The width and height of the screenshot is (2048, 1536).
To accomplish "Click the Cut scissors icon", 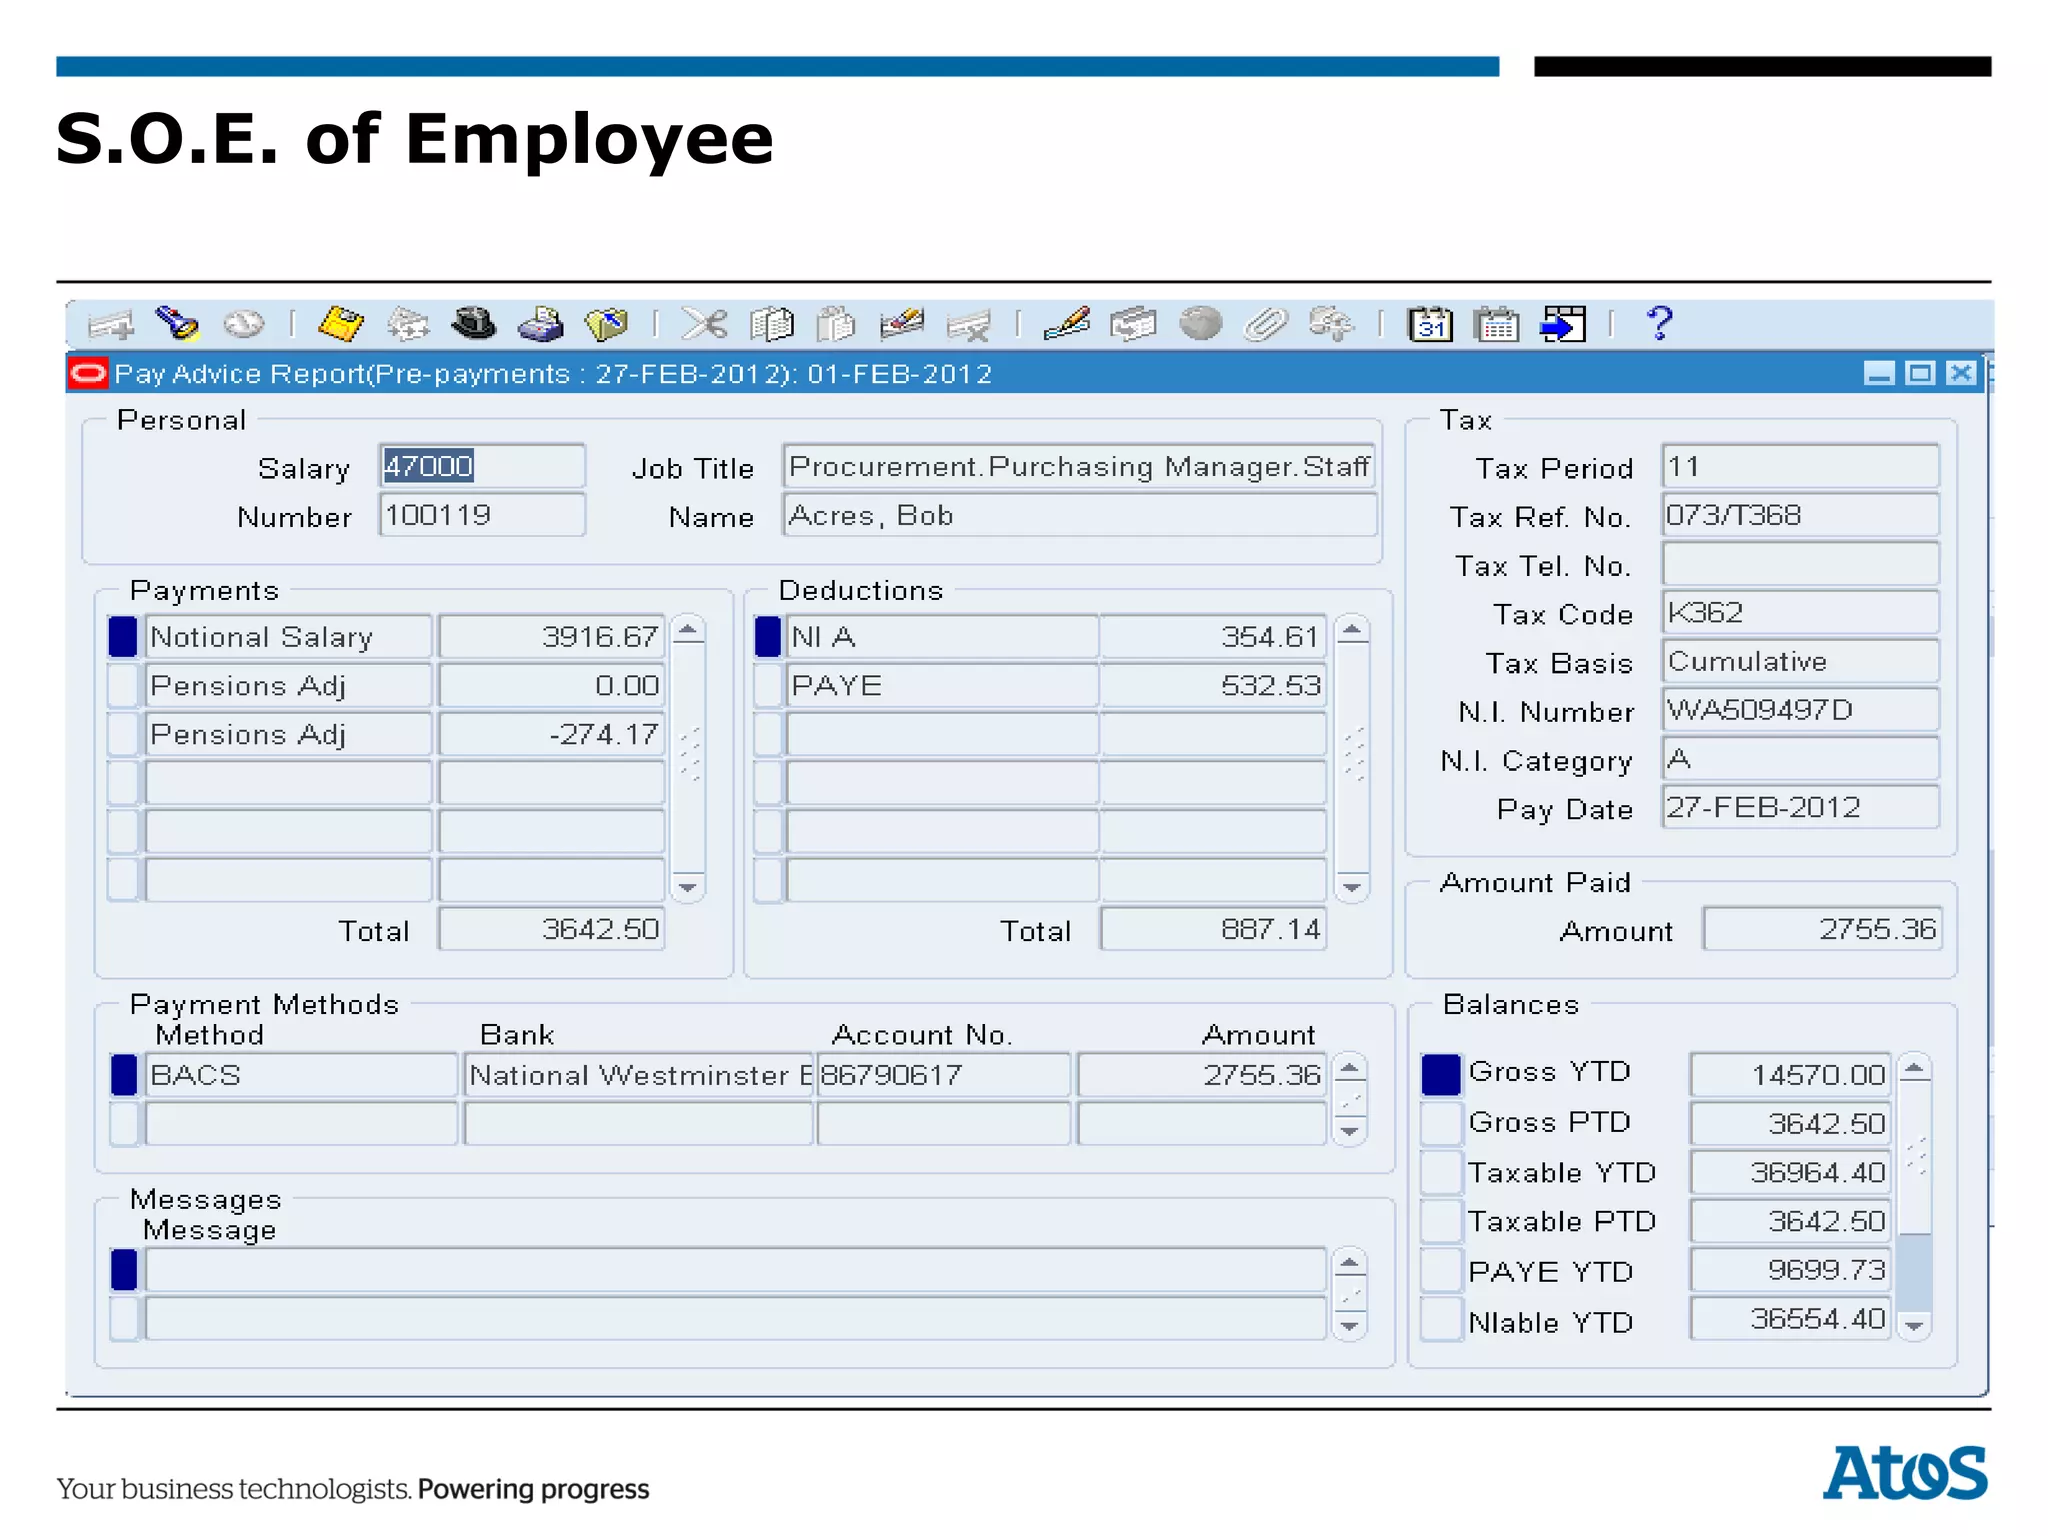I will 704,324.
